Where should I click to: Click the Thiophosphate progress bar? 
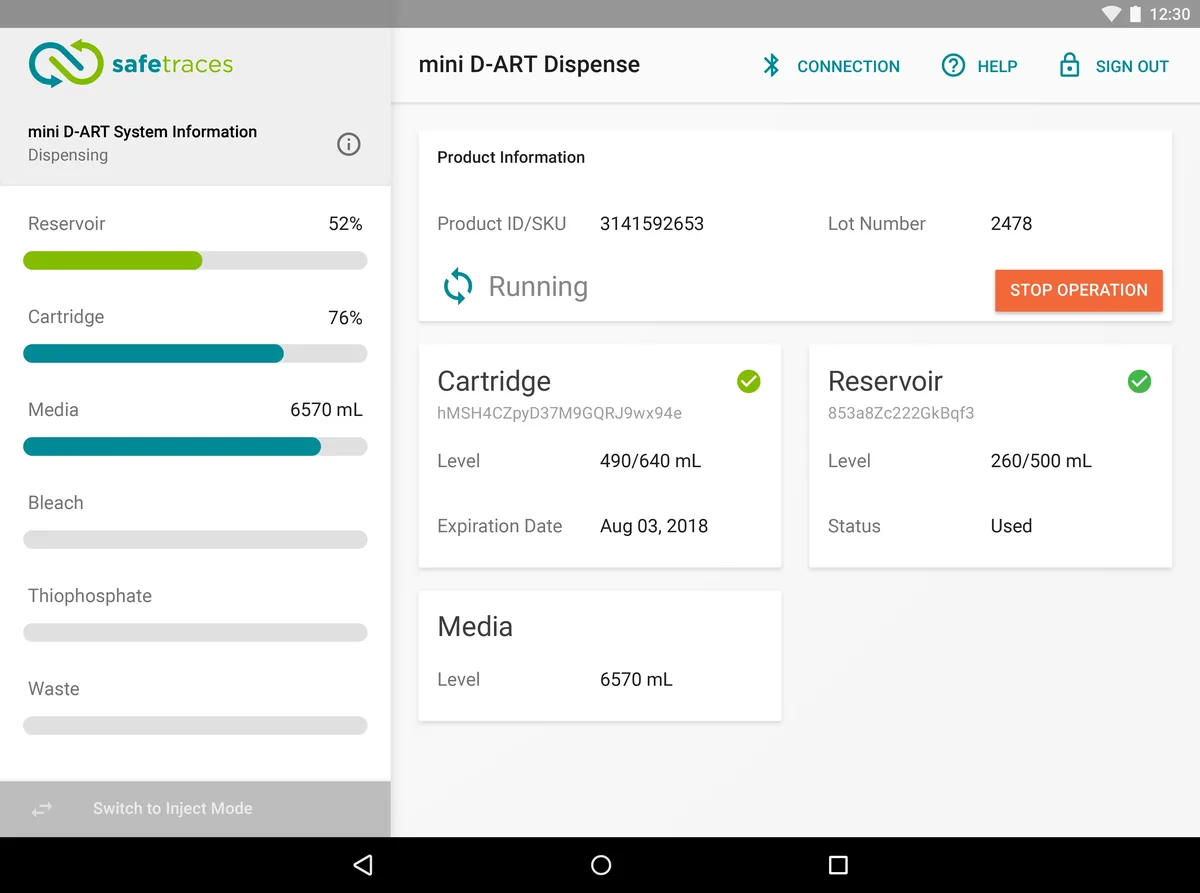pos(195,633)
